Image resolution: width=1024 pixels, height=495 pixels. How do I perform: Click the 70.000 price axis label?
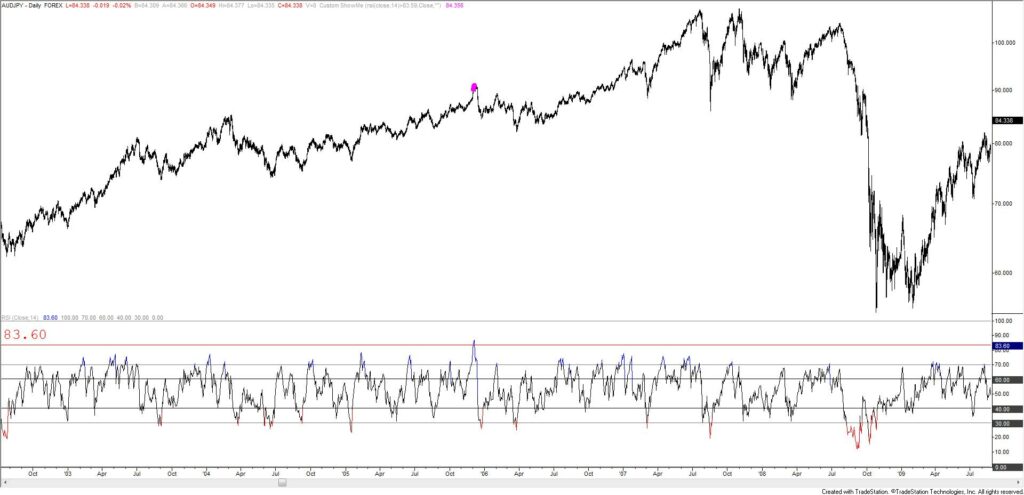click(1004, 204)
